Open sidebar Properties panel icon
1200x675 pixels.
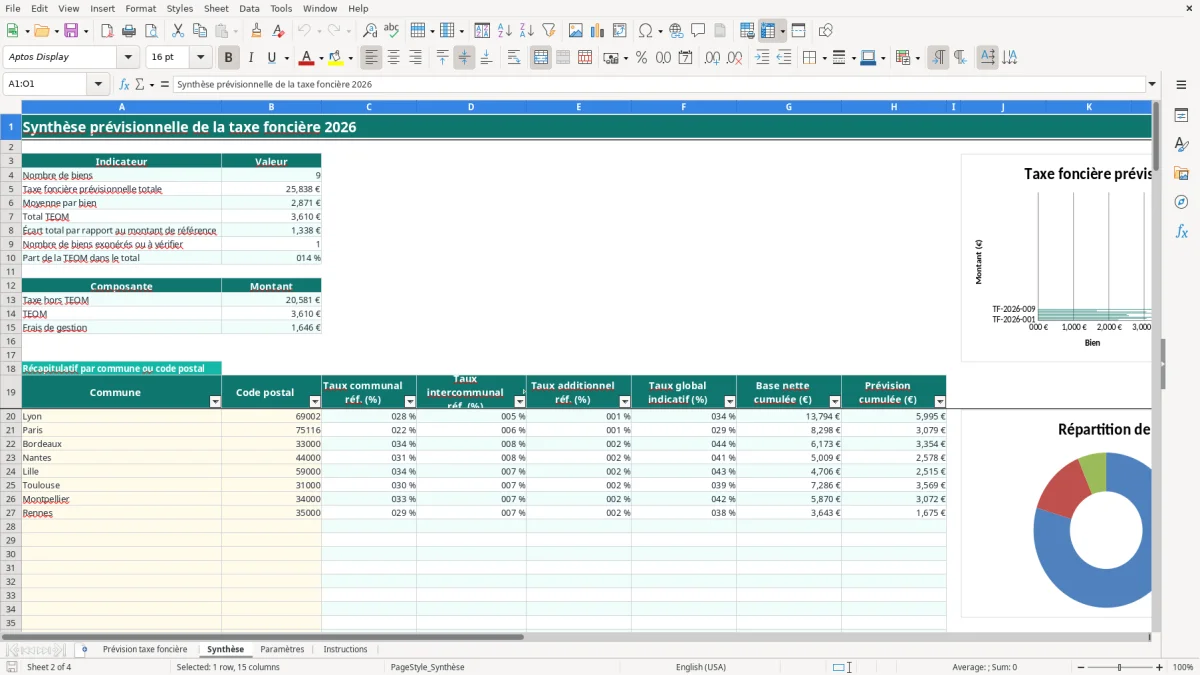point(1181,115)
